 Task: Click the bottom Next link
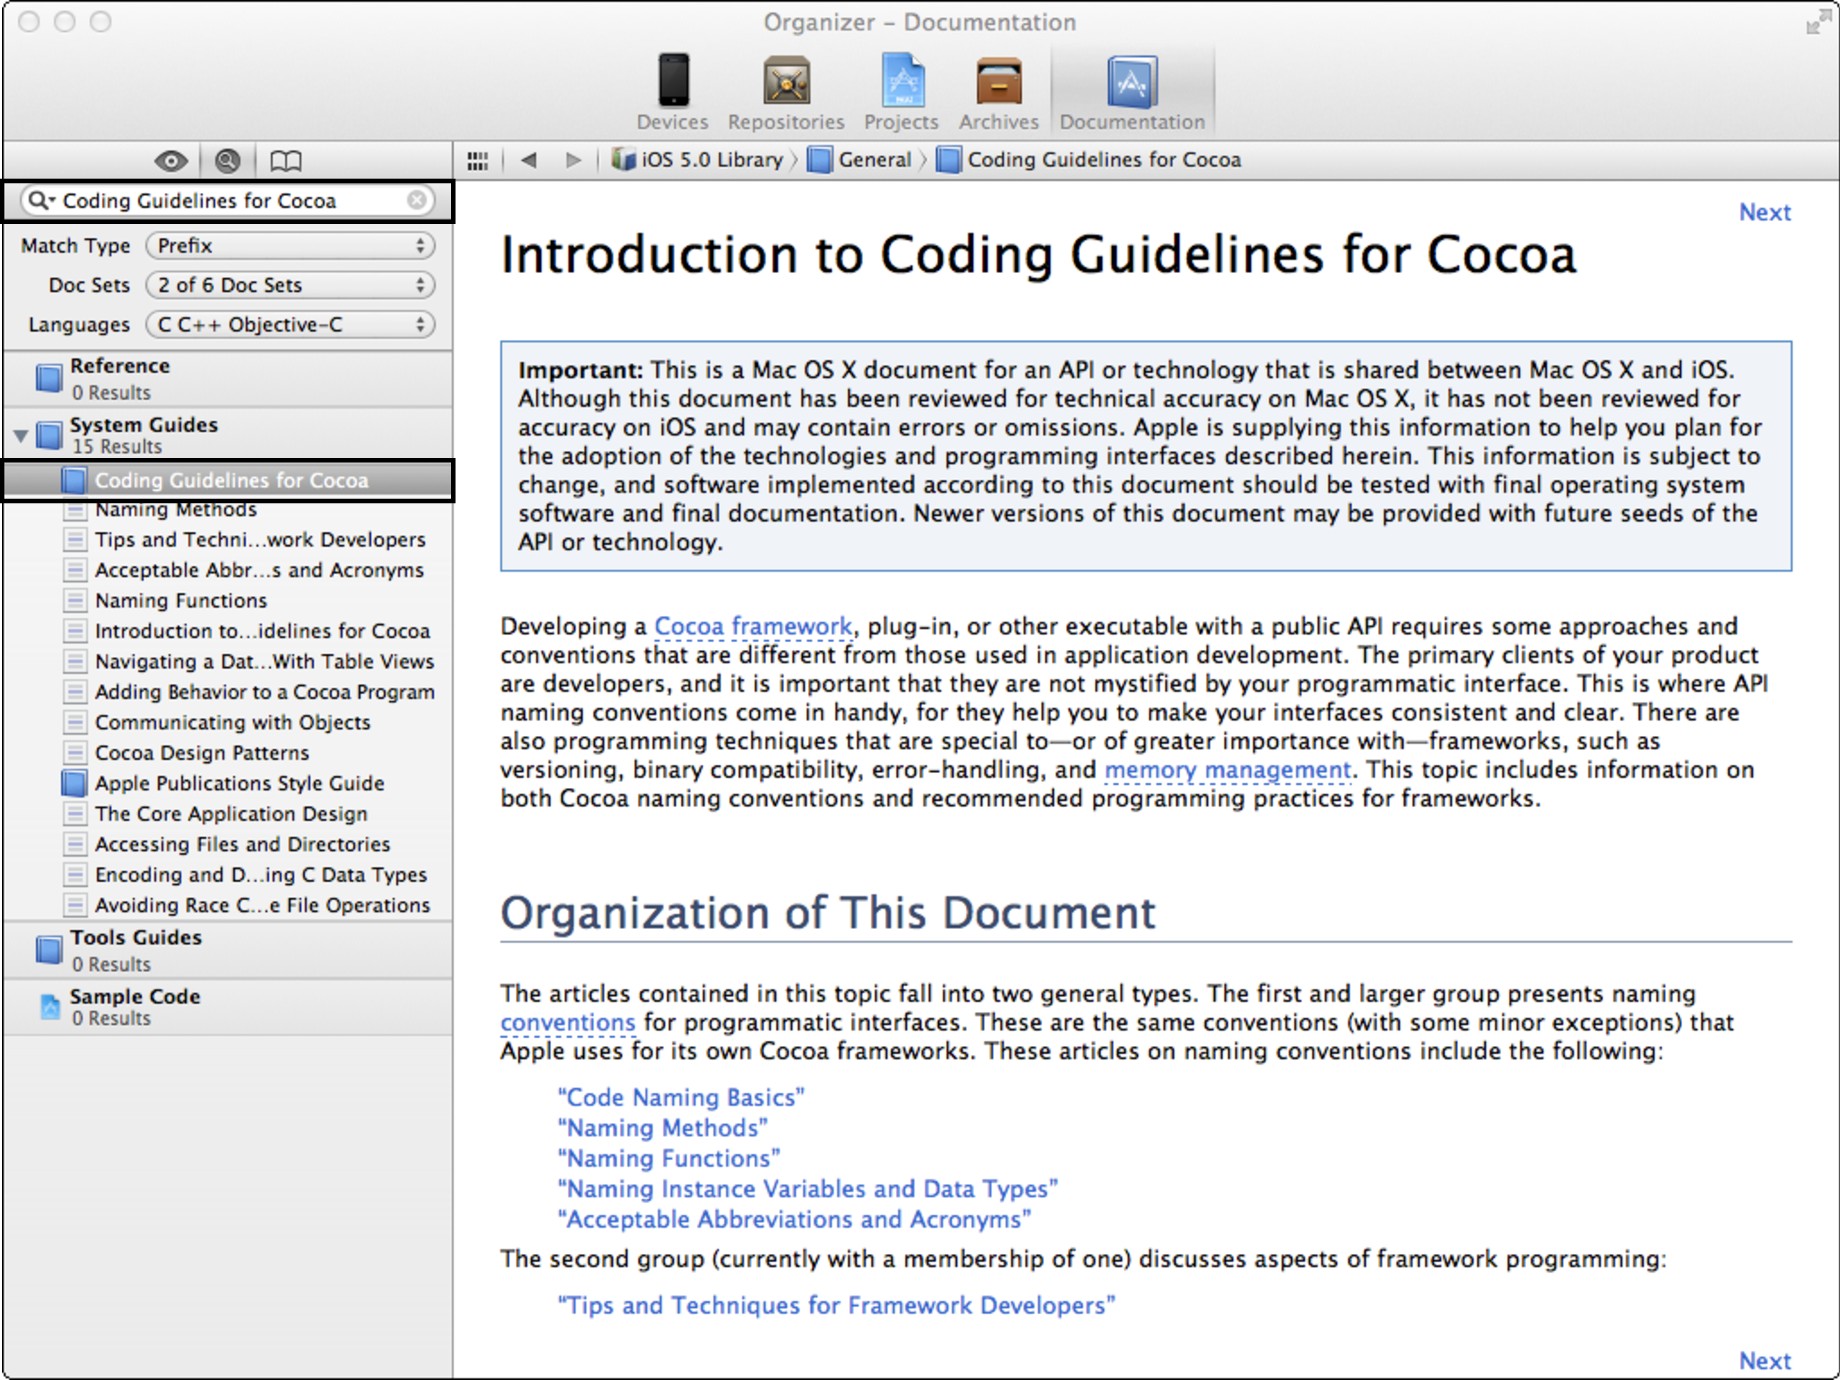coord(1764,1361)
